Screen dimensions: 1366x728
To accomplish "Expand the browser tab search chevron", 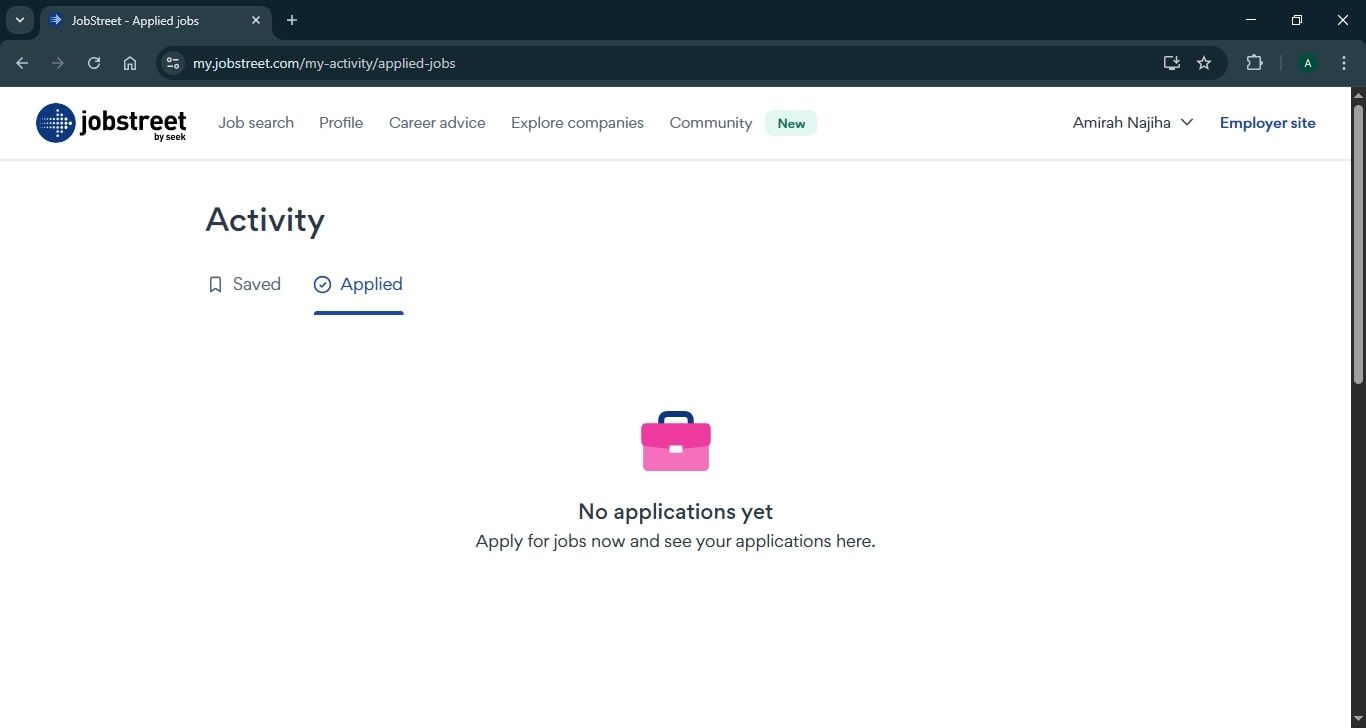I will click(19, 19).
